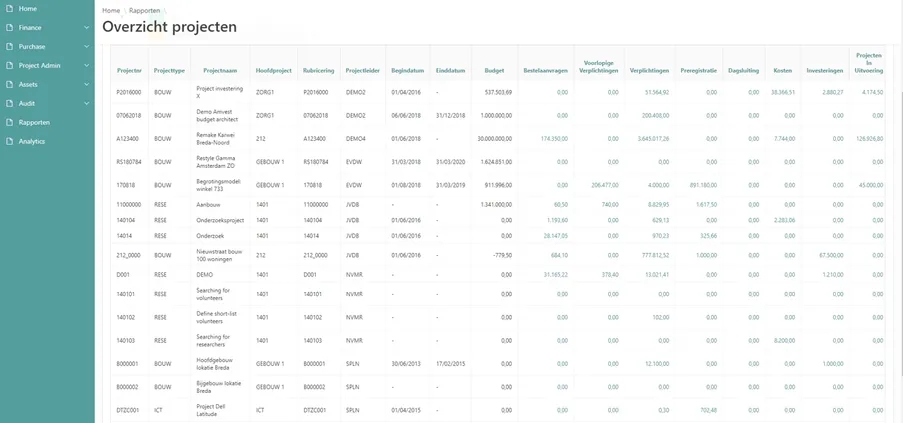The height and width of the screenshot is (423, 903).
Task: Click the Audit document icon
Action: pyautogui.click(x=9, y=104)
